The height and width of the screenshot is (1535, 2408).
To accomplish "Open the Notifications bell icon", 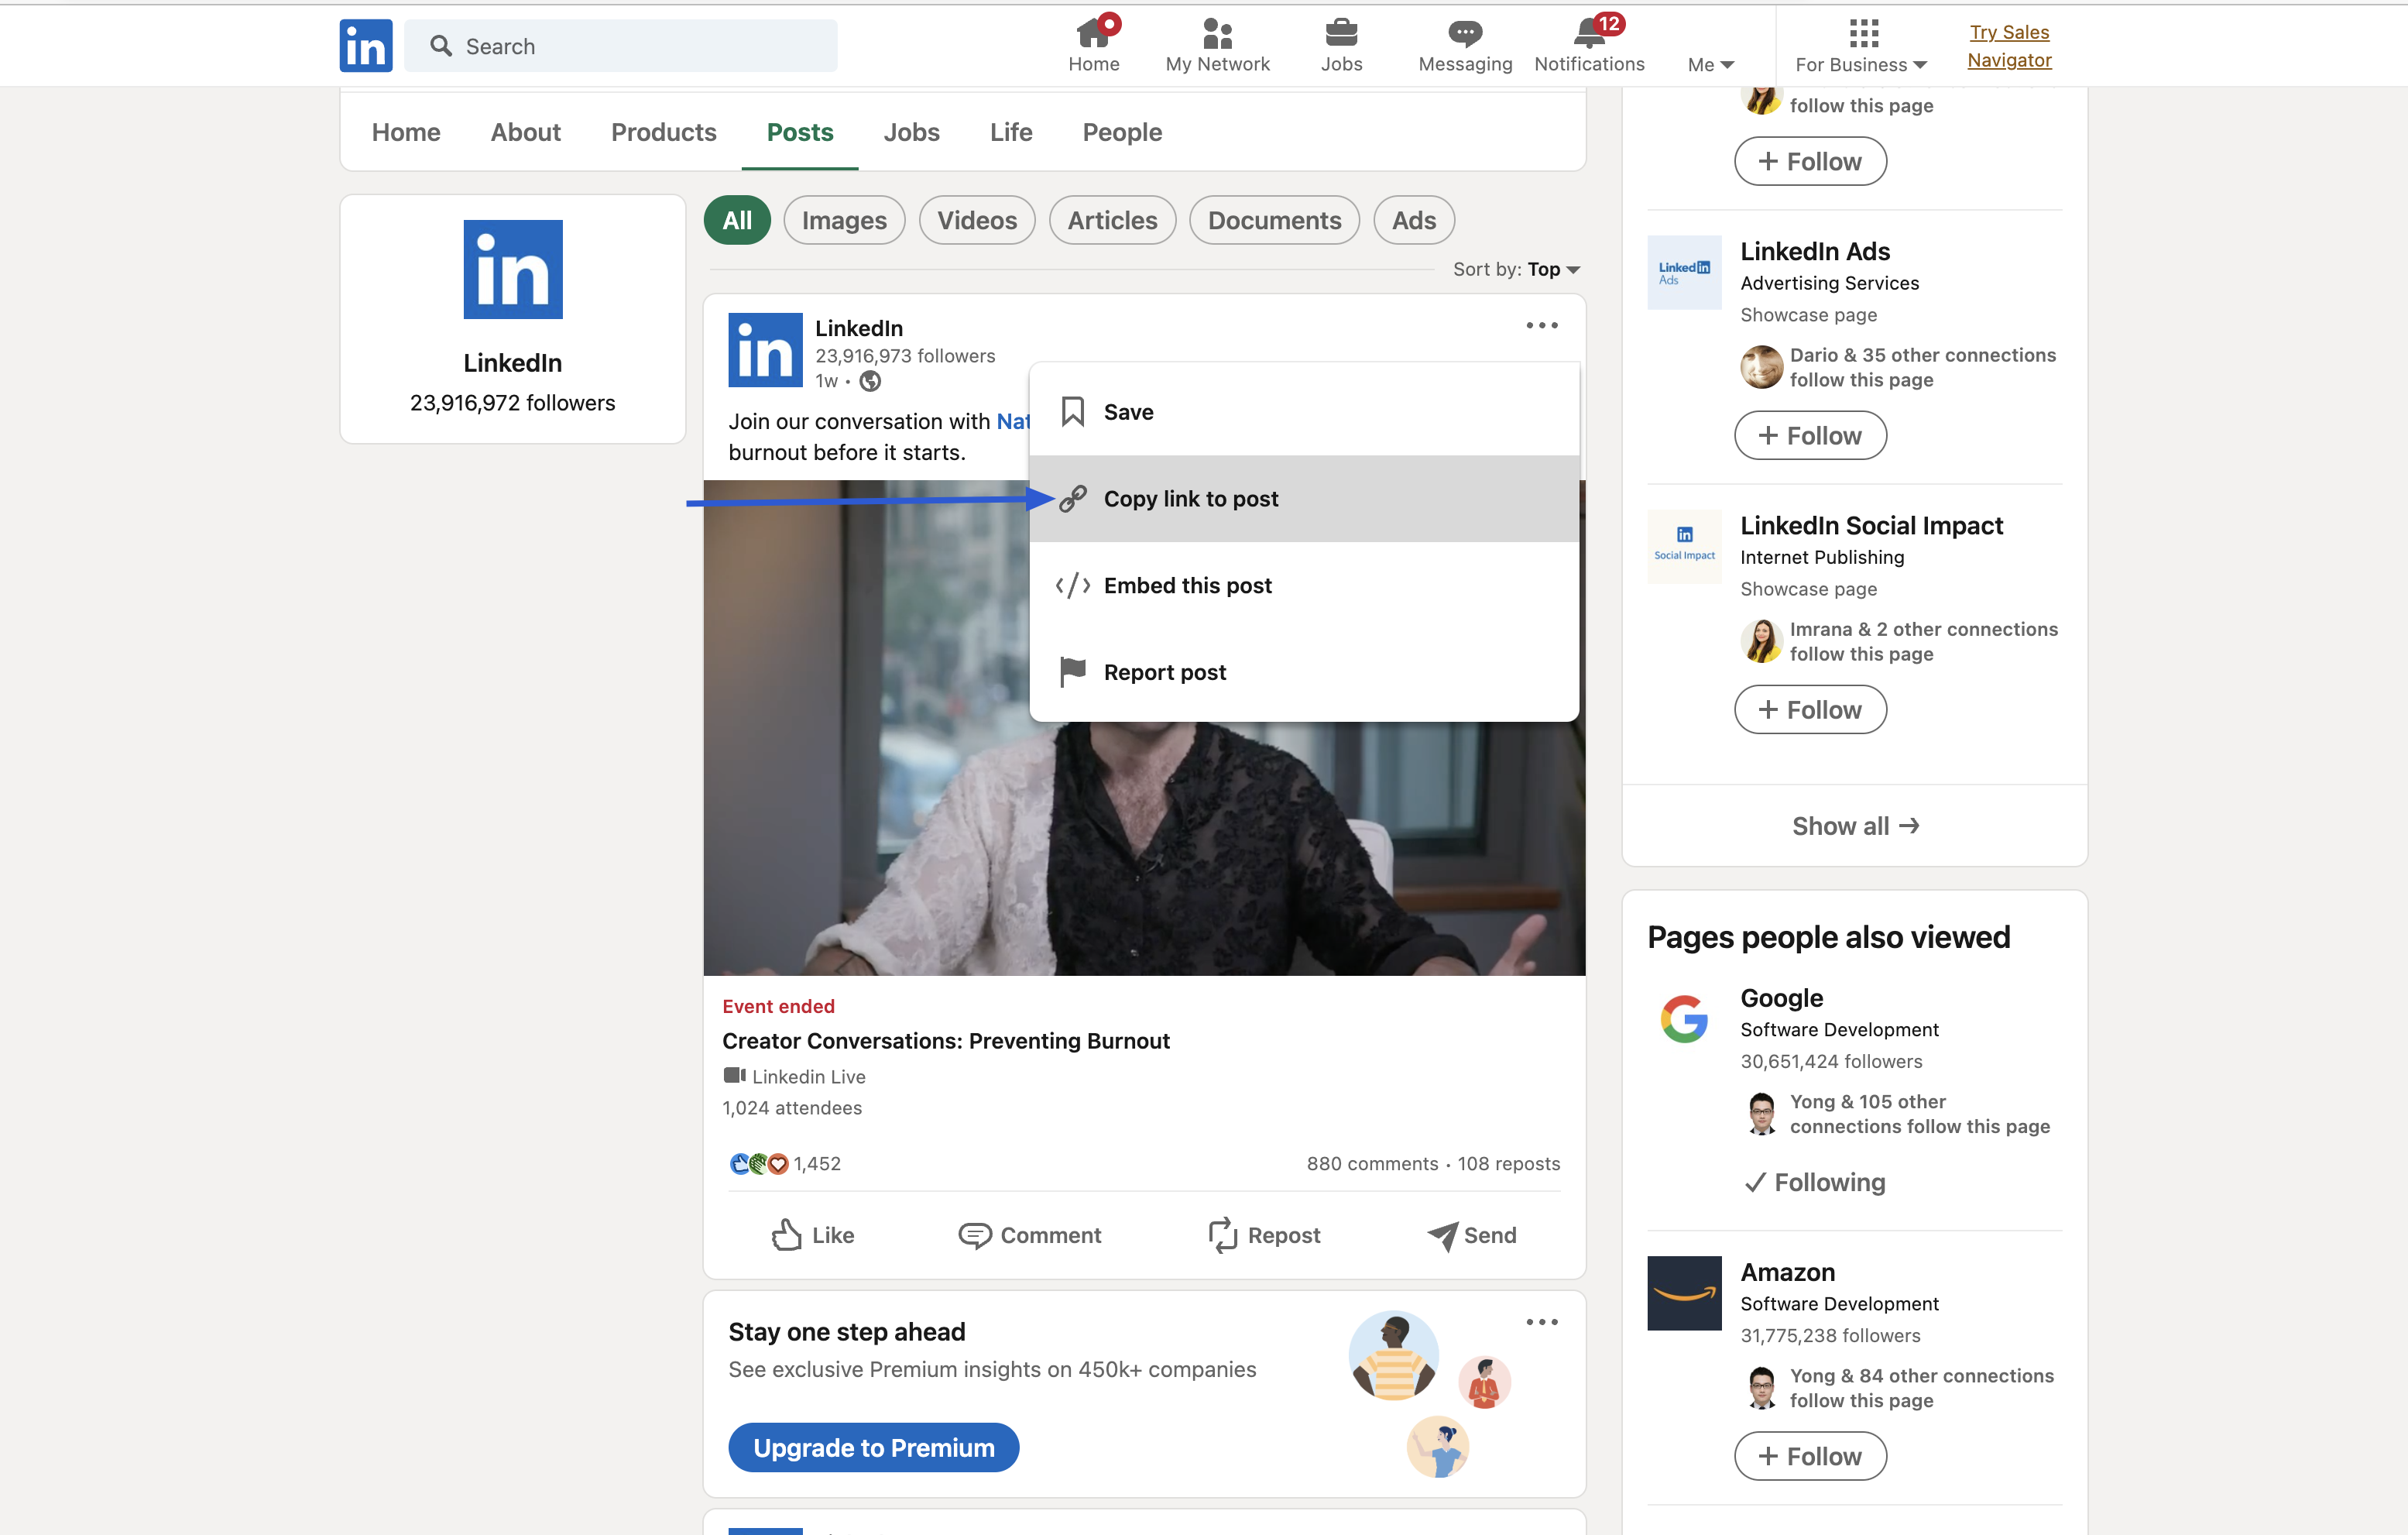I will [x=1588, y=34].
